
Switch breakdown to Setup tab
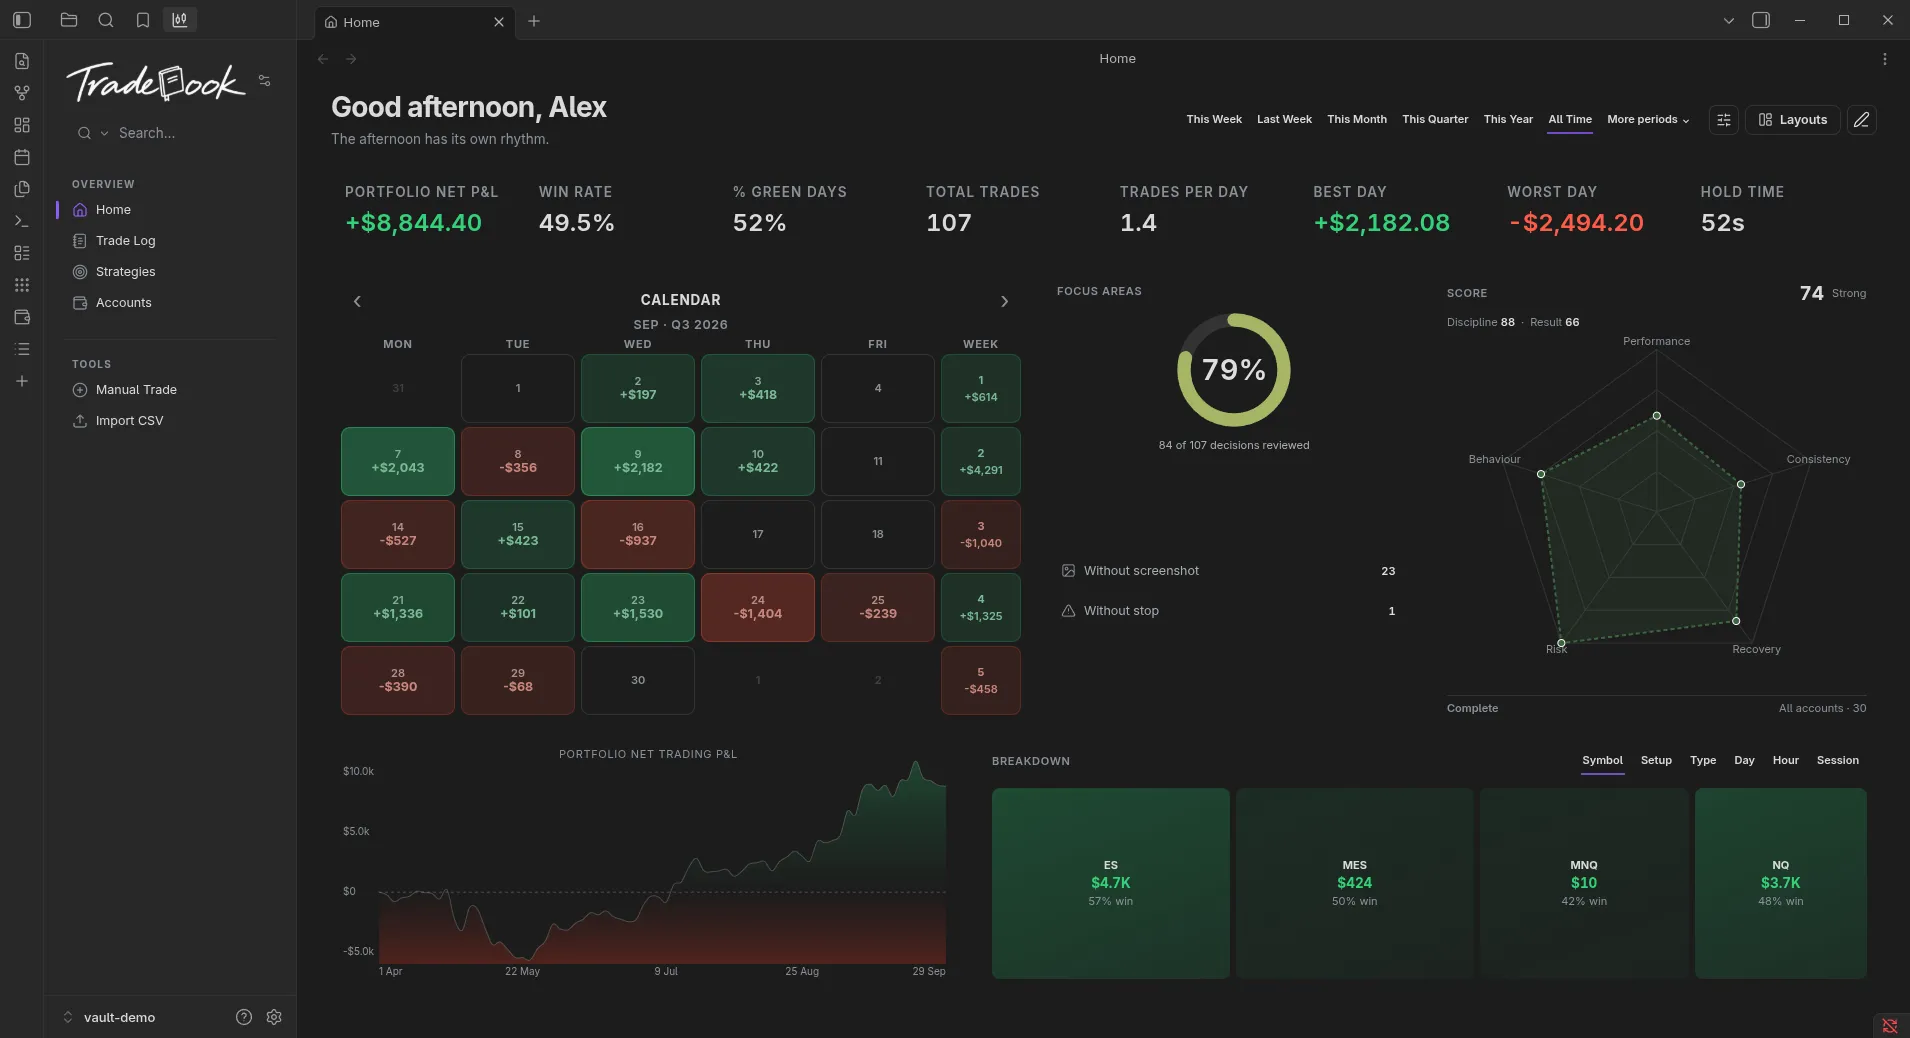tap(1656, 760)
